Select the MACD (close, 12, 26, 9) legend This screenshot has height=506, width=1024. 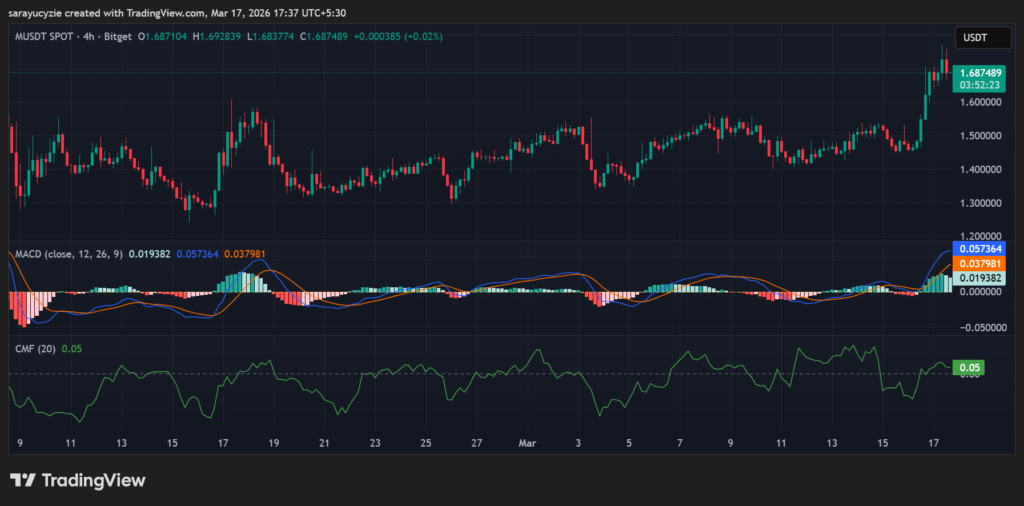(x=66, y=254)
